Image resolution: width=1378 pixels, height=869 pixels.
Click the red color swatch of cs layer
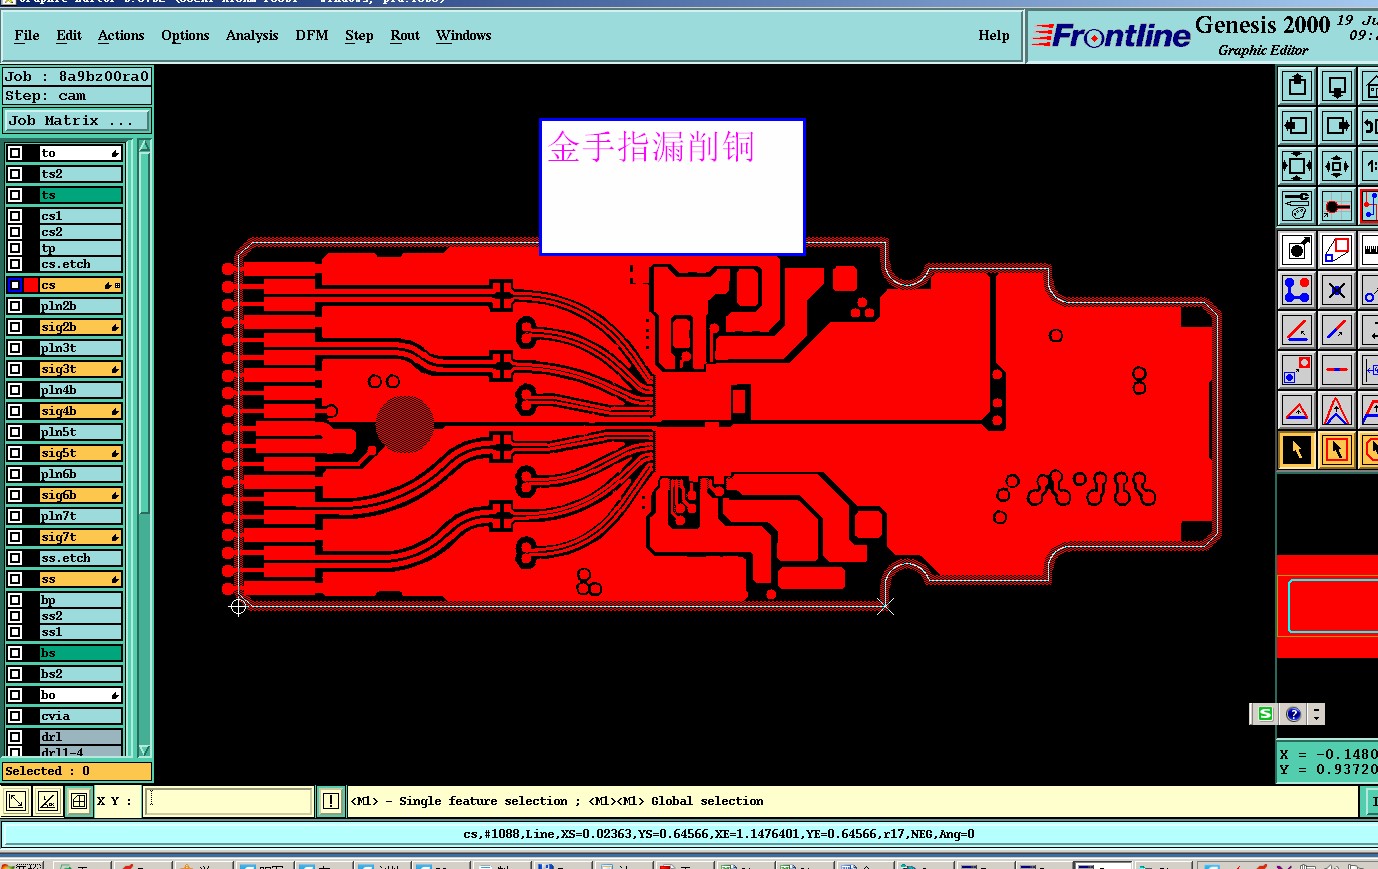tap(31, 285)
